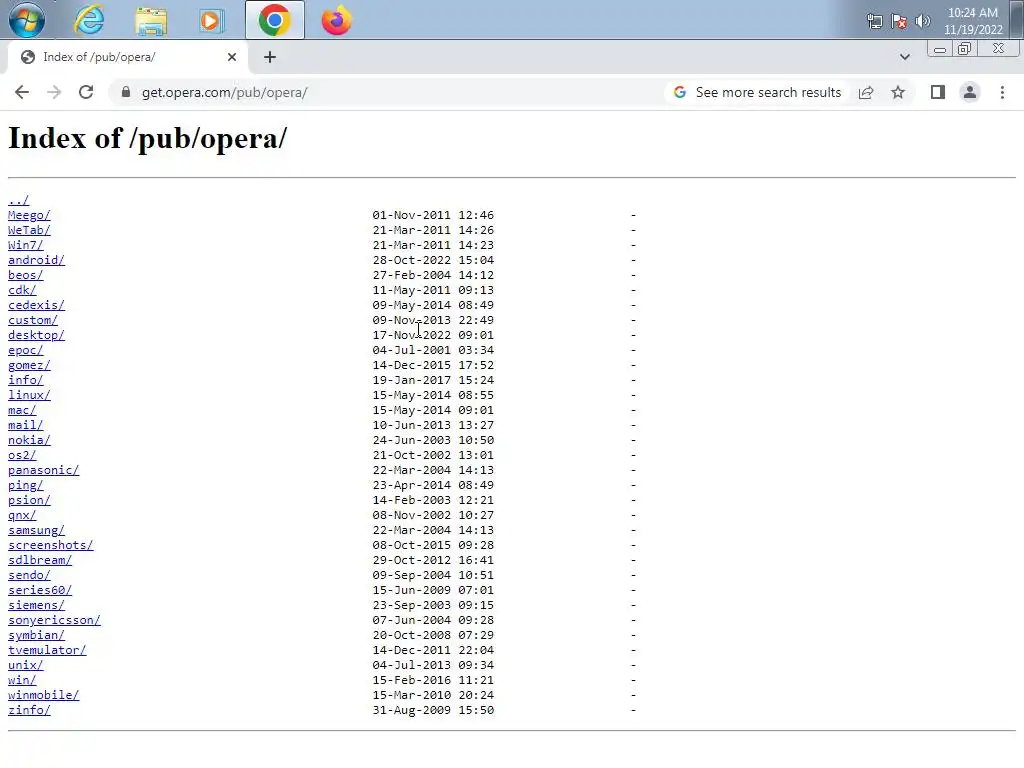Navigate into nokia/ directory

(x=29, y=441)
